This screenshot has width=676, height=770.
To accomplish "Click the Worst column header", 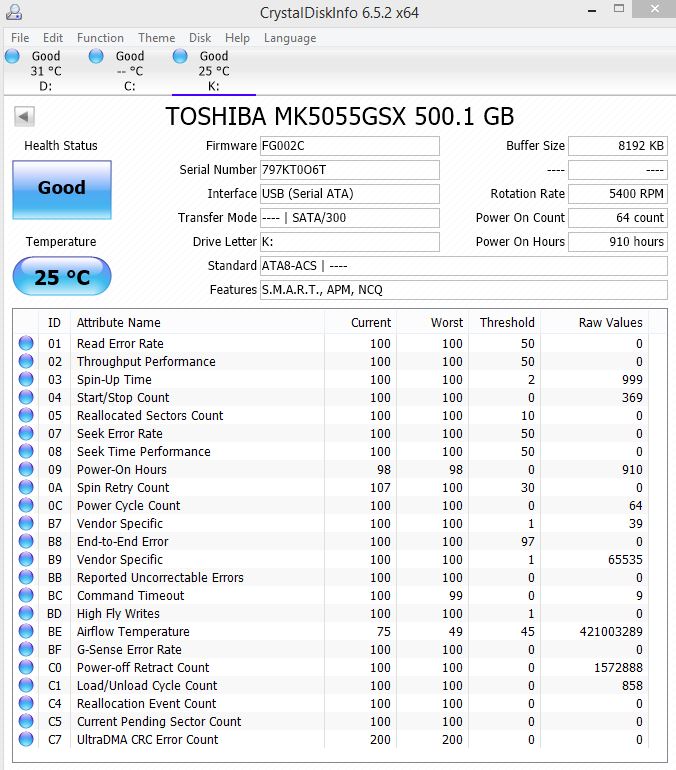I will 432,323.
